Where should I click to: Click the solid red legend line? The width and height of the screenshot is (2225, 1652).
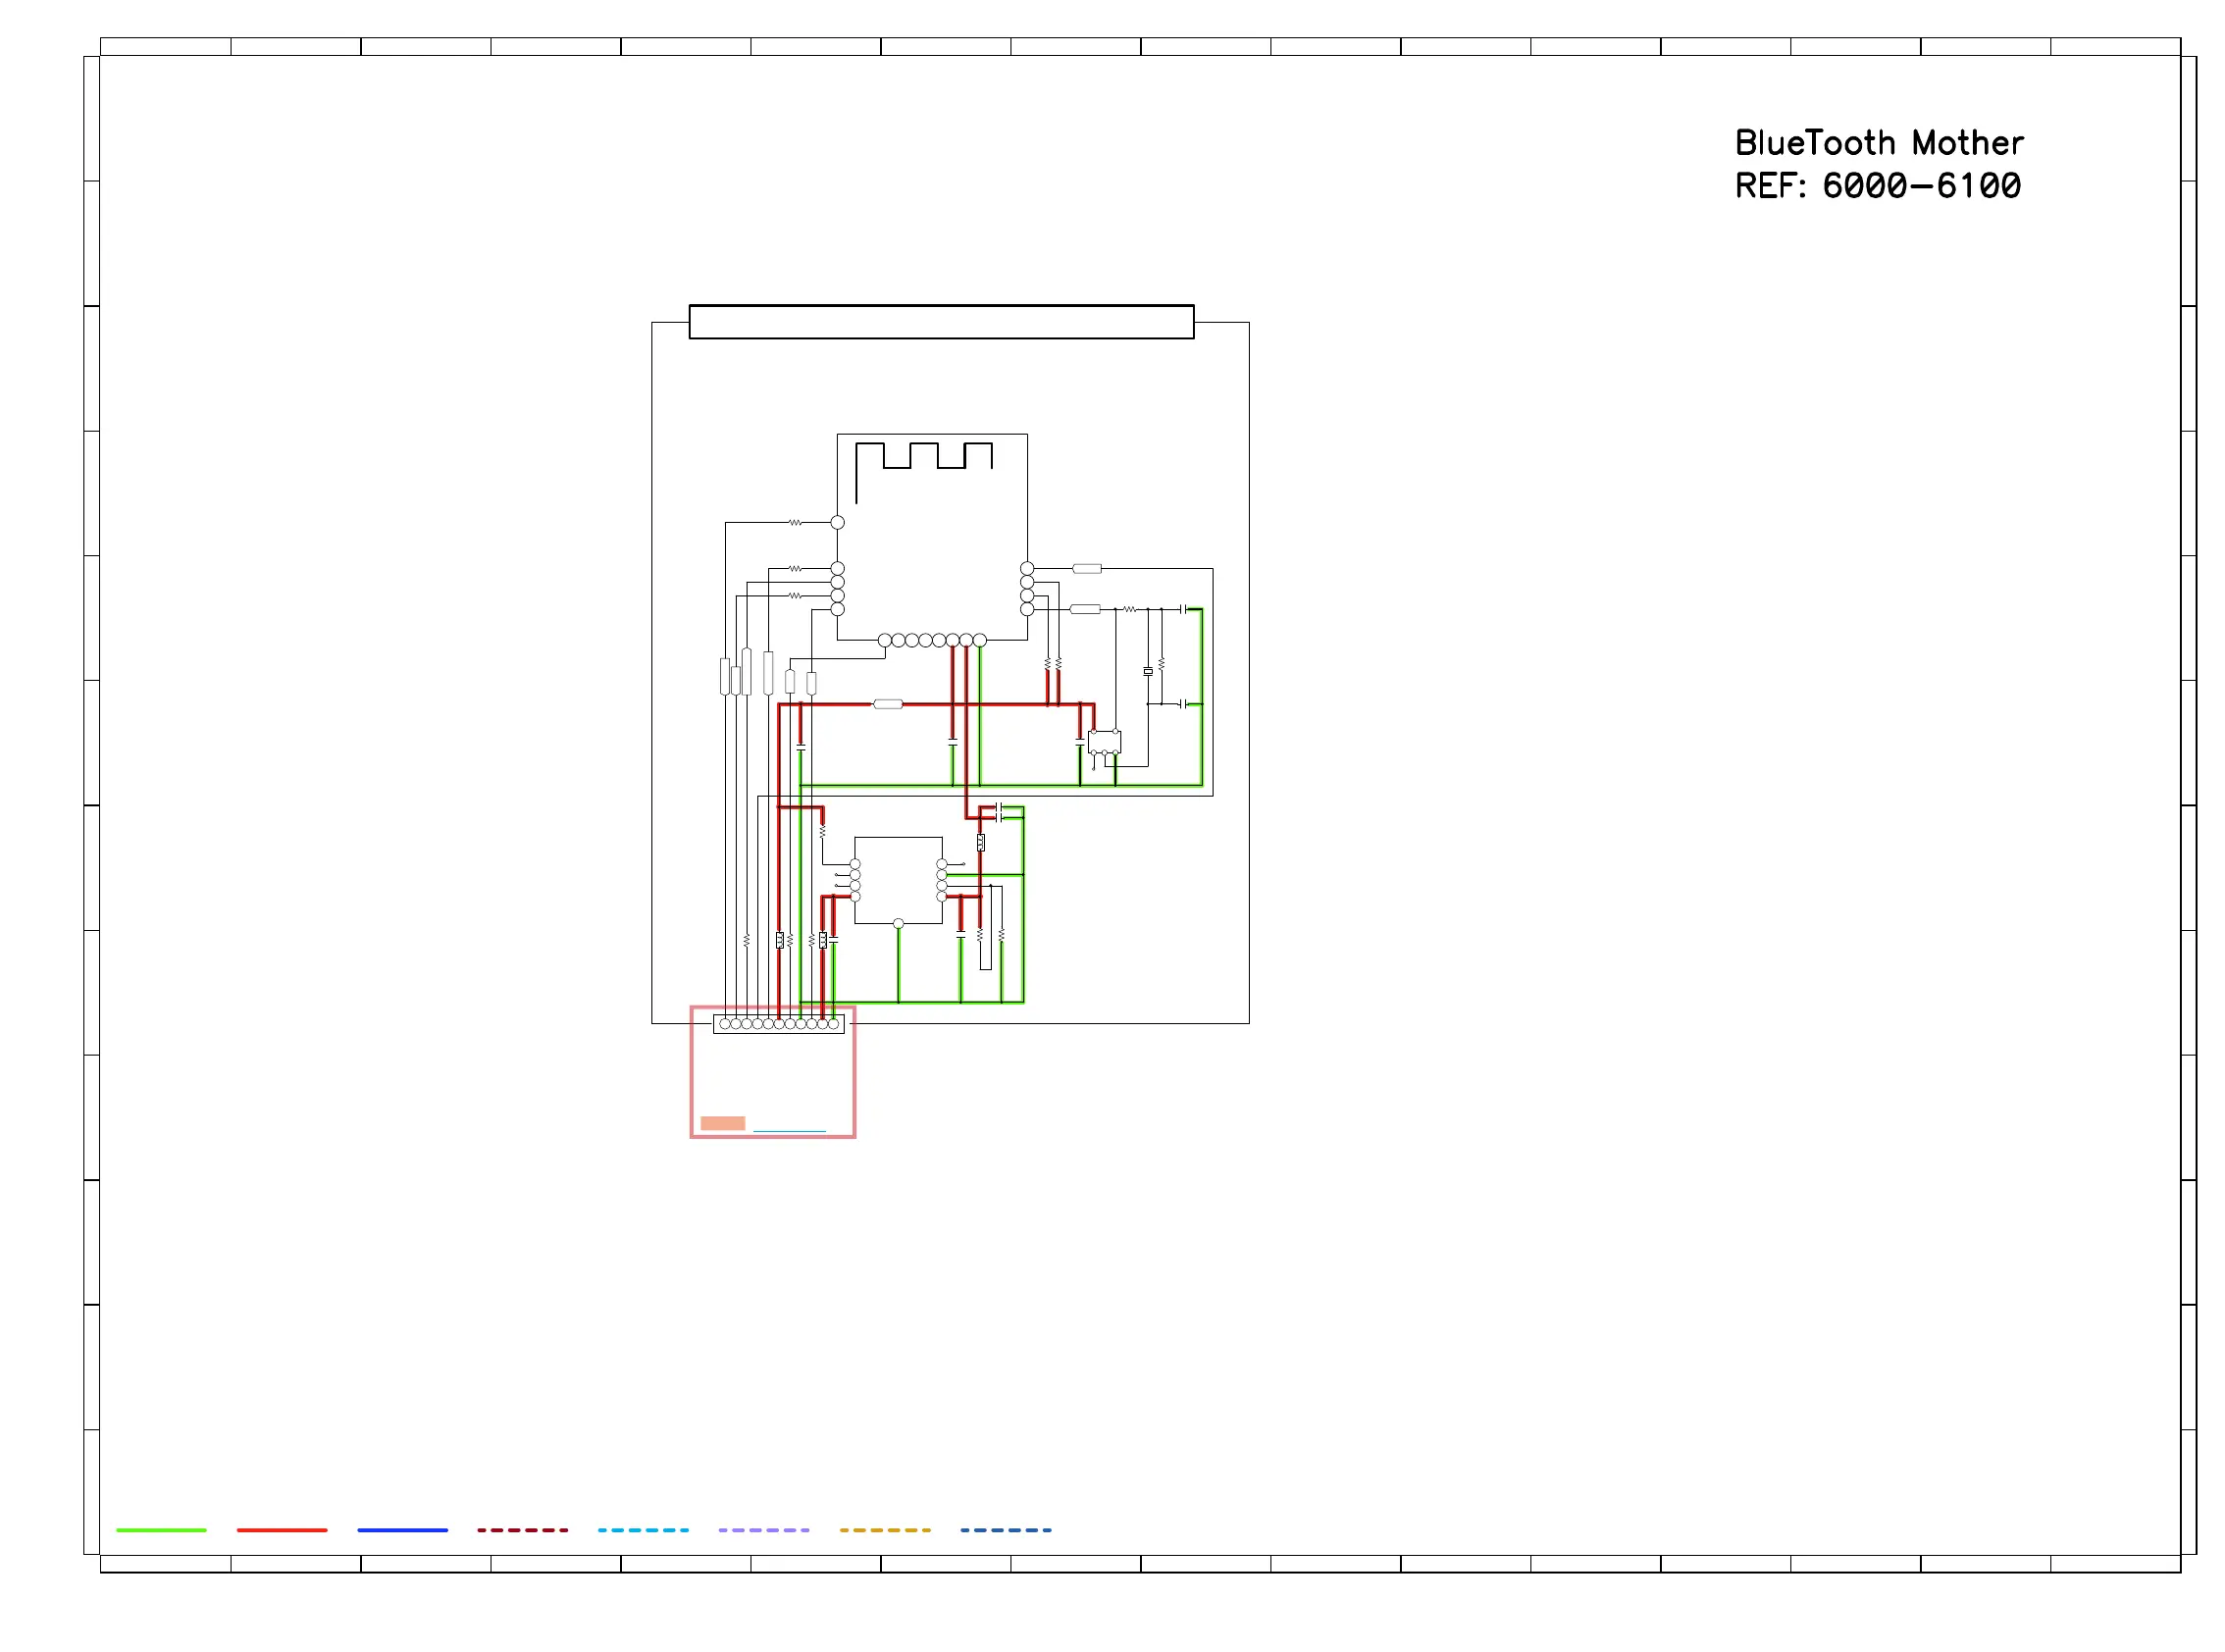point(282,1530)
